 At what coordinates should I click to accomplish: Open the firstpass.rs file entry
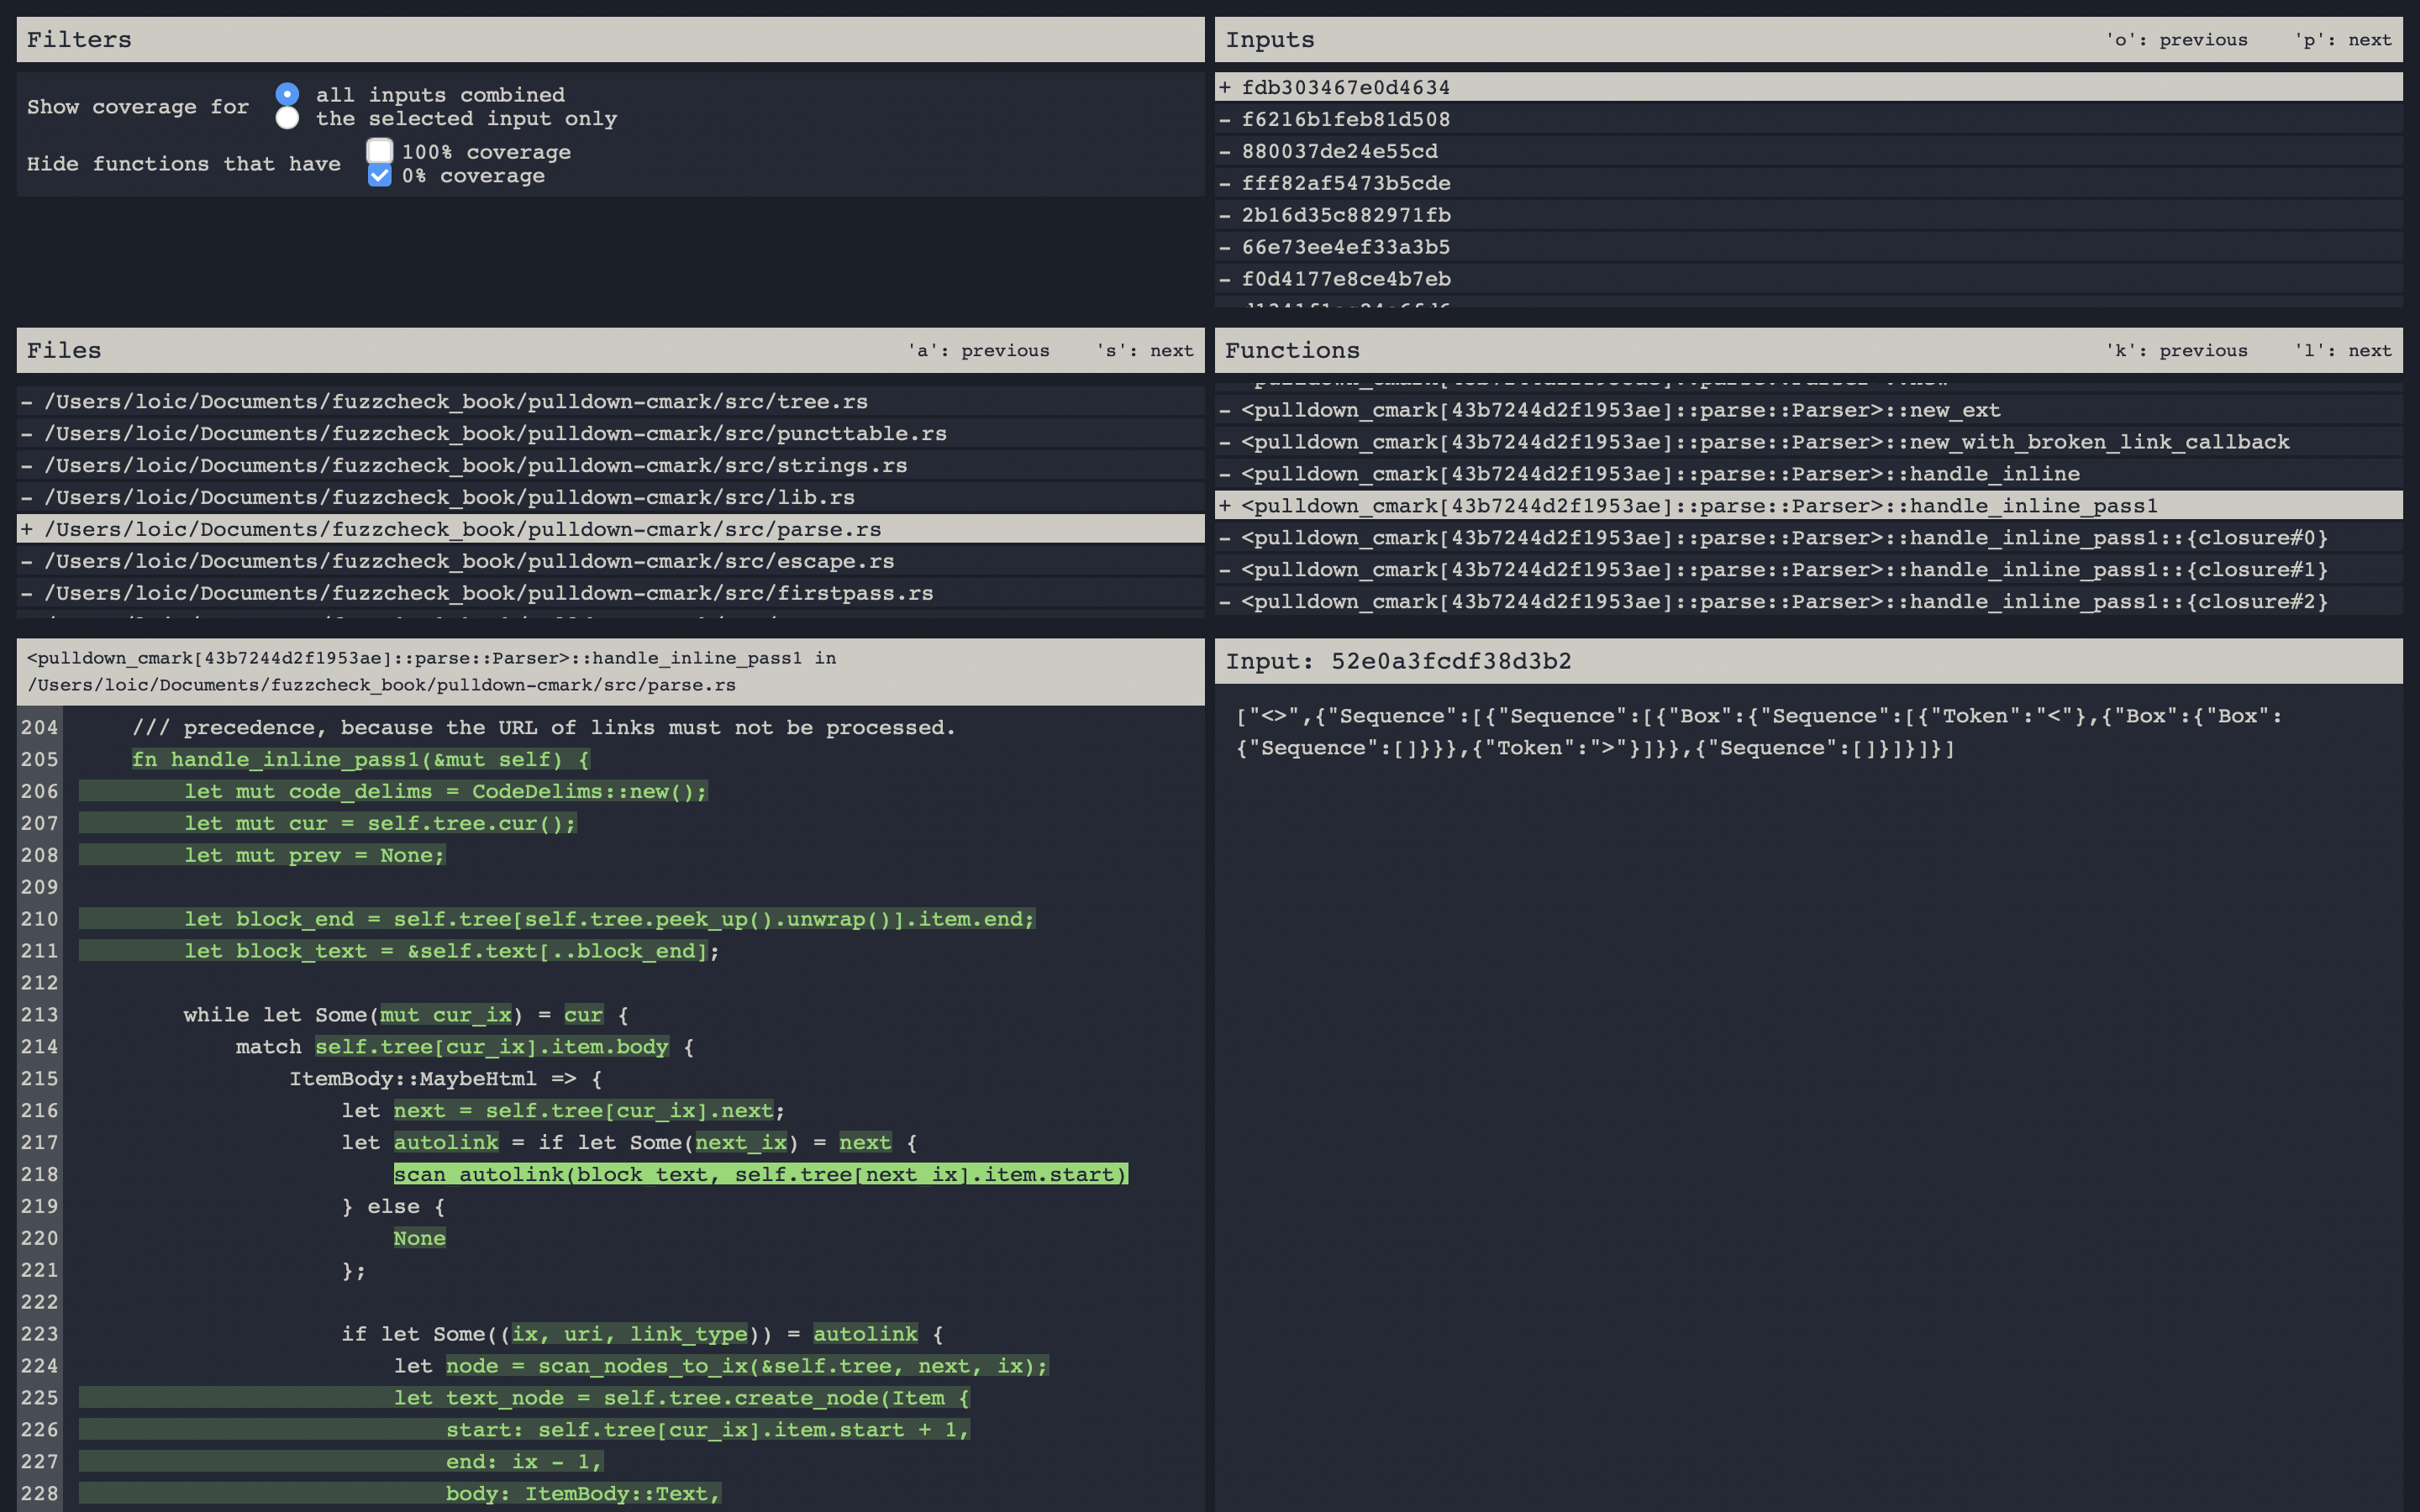pos(488,593)
